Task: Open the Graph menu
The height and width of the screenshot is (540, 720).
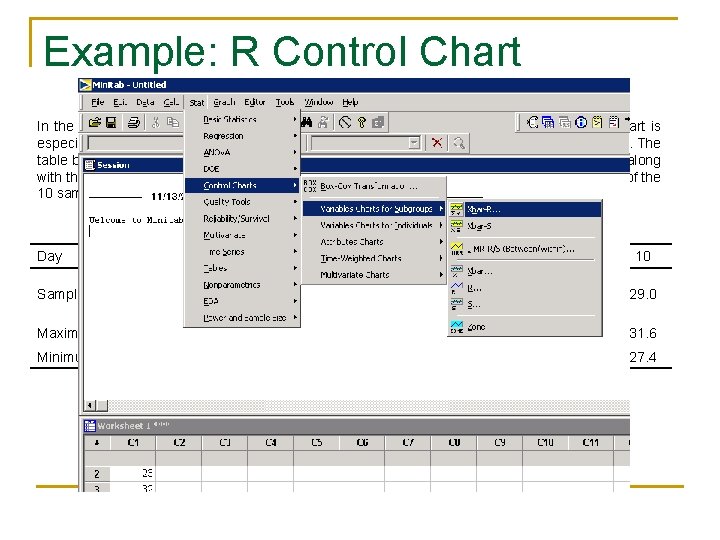Action: pos(224,102)
